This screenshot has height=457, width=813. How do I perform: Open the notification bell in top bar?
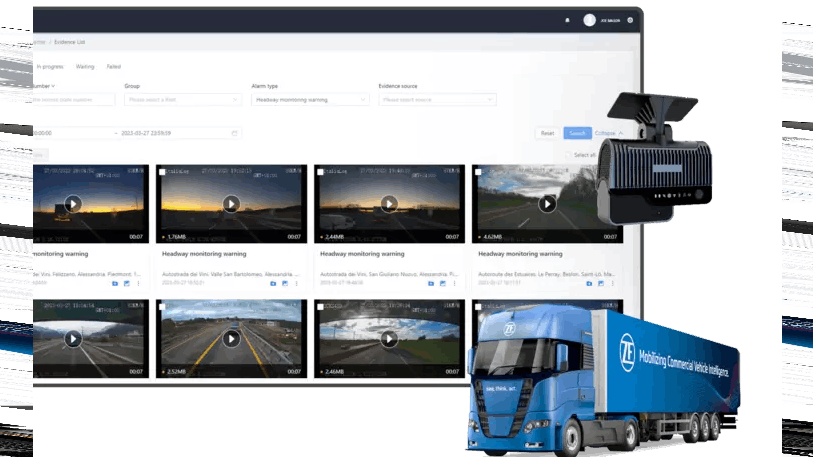[x=567, y=20]
